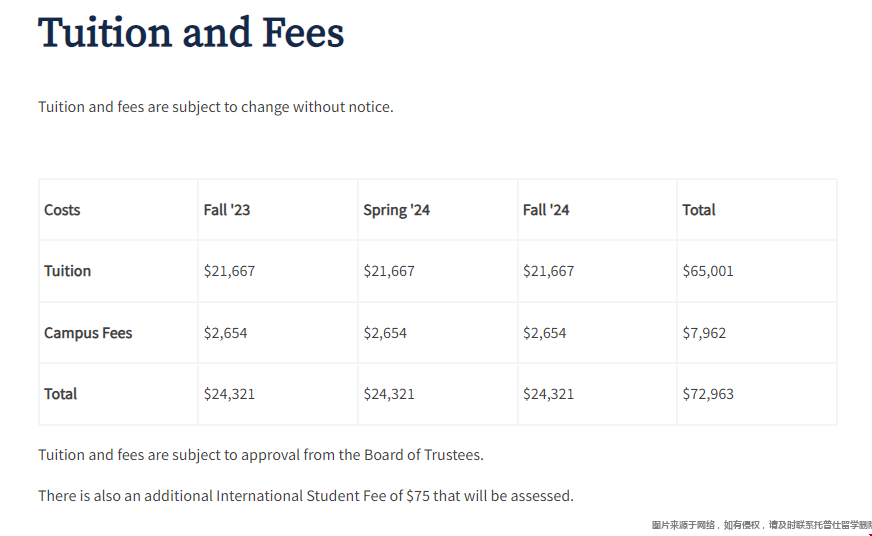Click the "Fall '23" column header
The image size is (872, 536).
click(x=226, y=210)
